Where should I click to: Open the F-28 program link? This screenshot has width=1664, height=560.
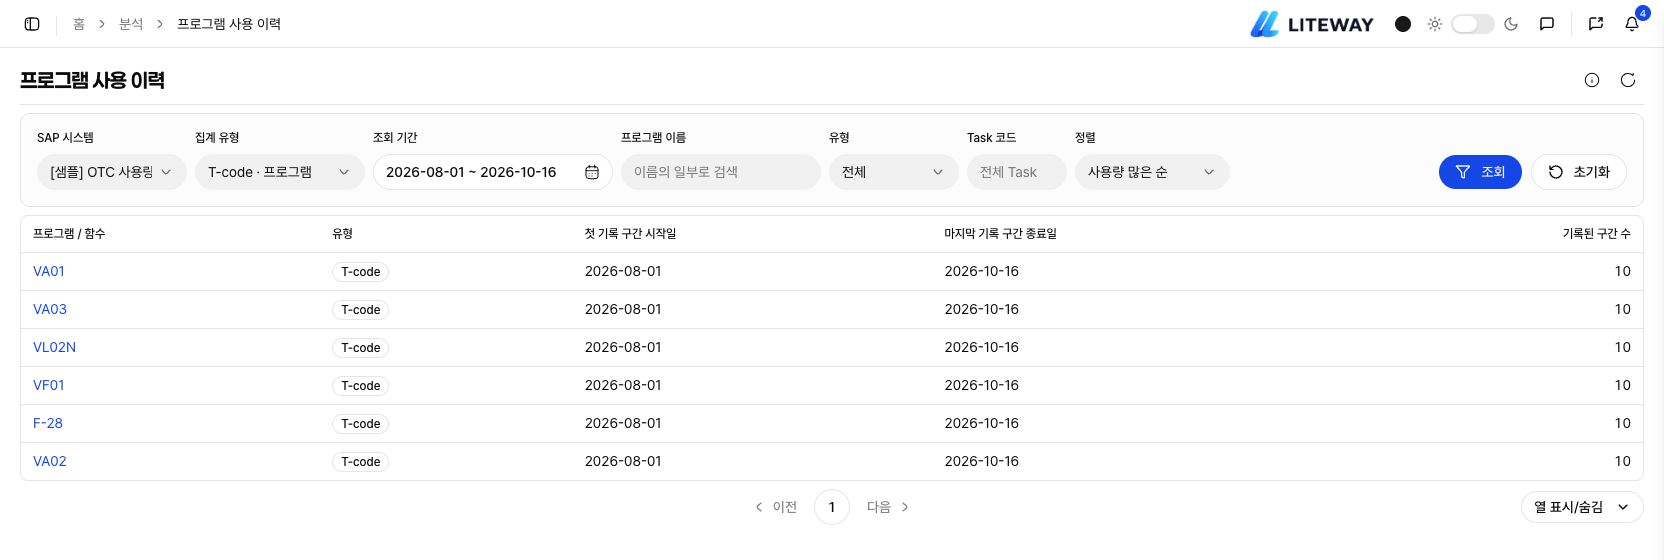(x=48, y=423)
